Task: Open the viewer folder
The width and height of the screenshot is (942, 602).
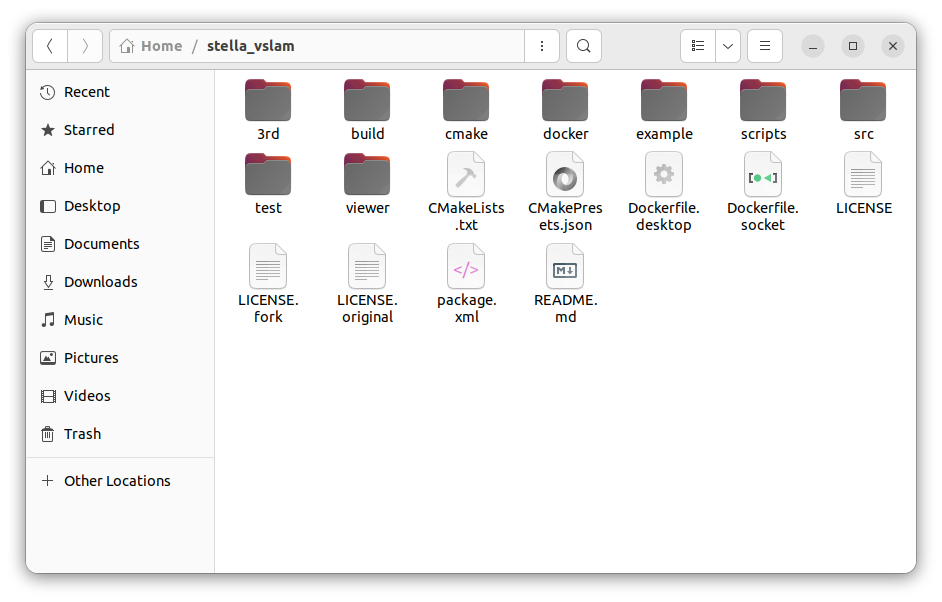Action: [x=367, y=175]
